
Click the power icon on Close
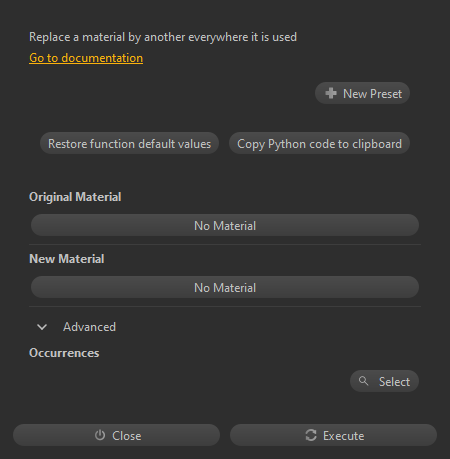point(100,435)
